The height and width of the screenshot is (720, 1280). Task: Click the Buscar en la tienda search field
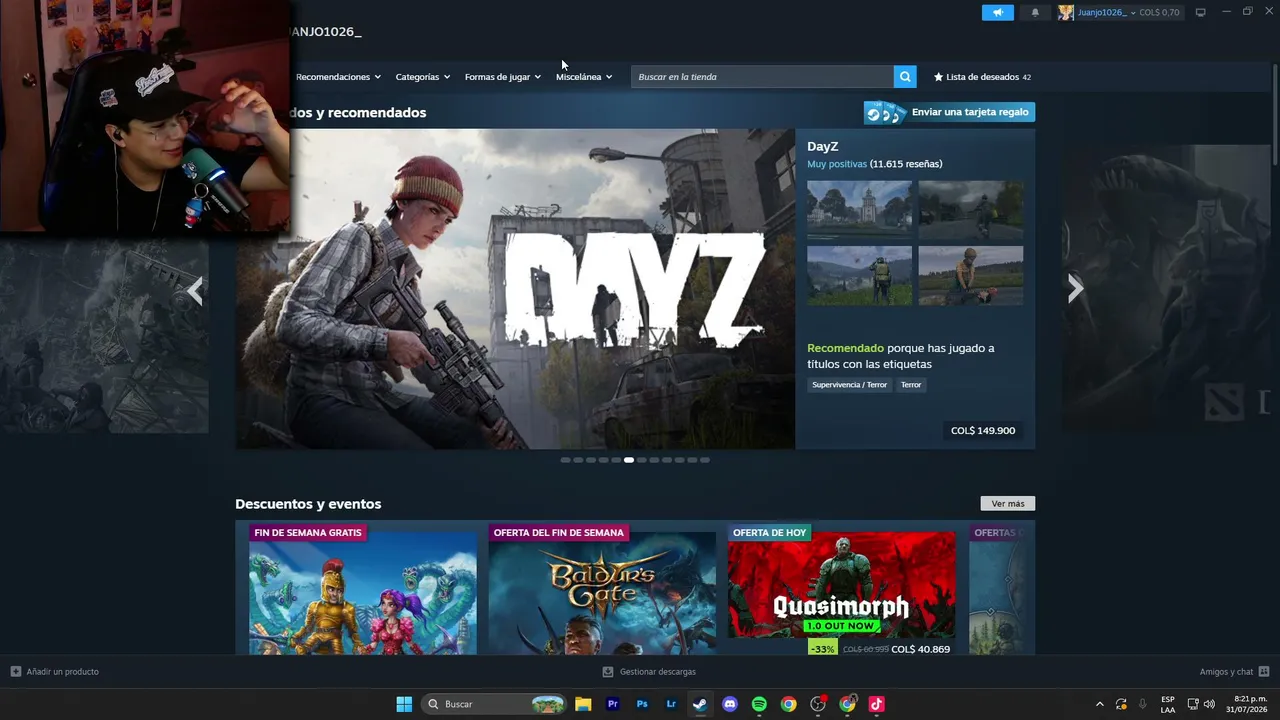pyautogui.click(x=762, y=77)
